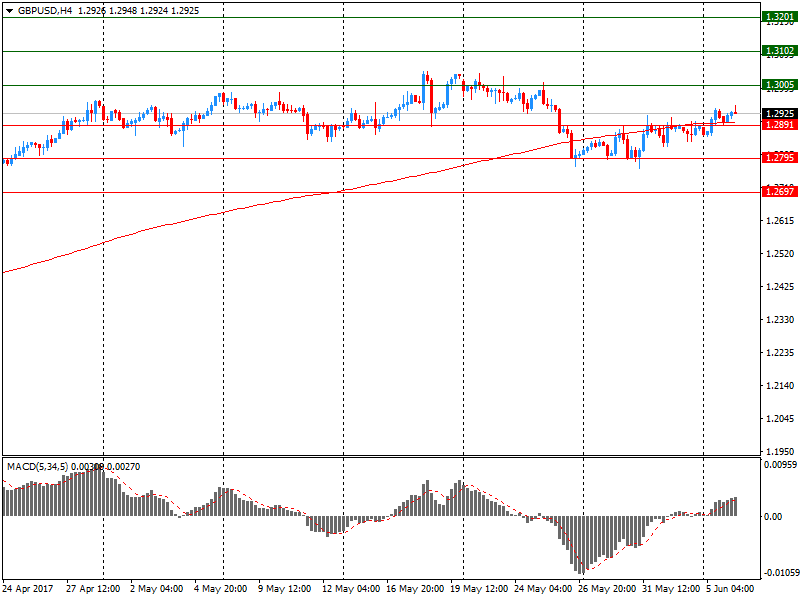Click the GBPUSD,H4 chart title text

pyautogui.click(x=45, y=11)
